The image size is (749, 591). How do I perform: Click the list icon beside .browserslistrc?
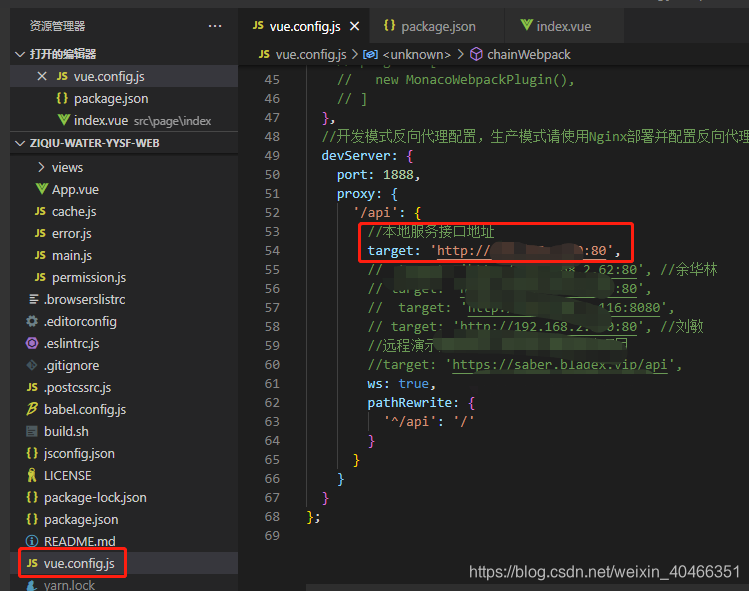click(x=34, y=299)
